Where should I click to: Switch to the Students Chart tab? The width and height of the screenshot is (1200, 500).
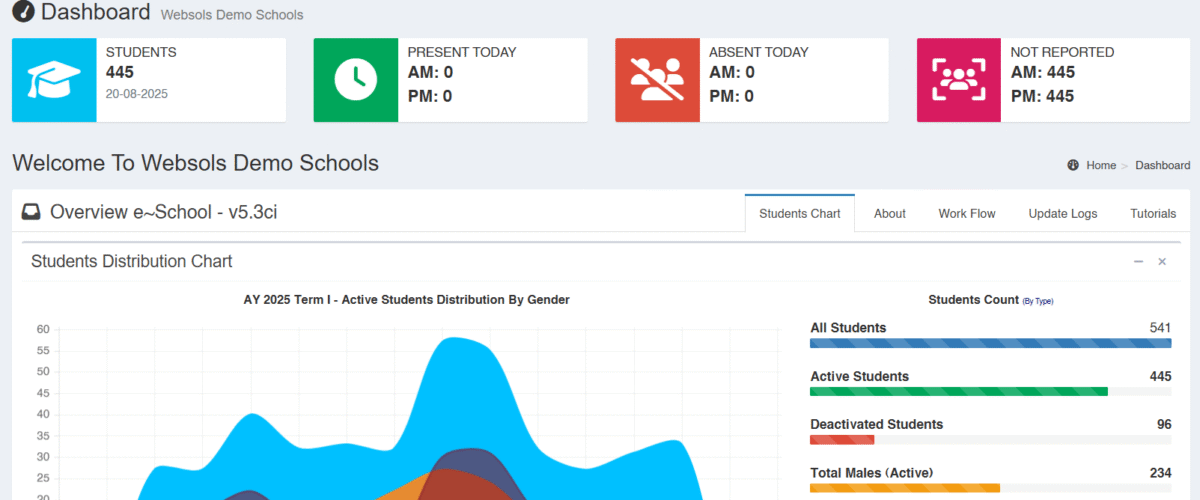799,213
